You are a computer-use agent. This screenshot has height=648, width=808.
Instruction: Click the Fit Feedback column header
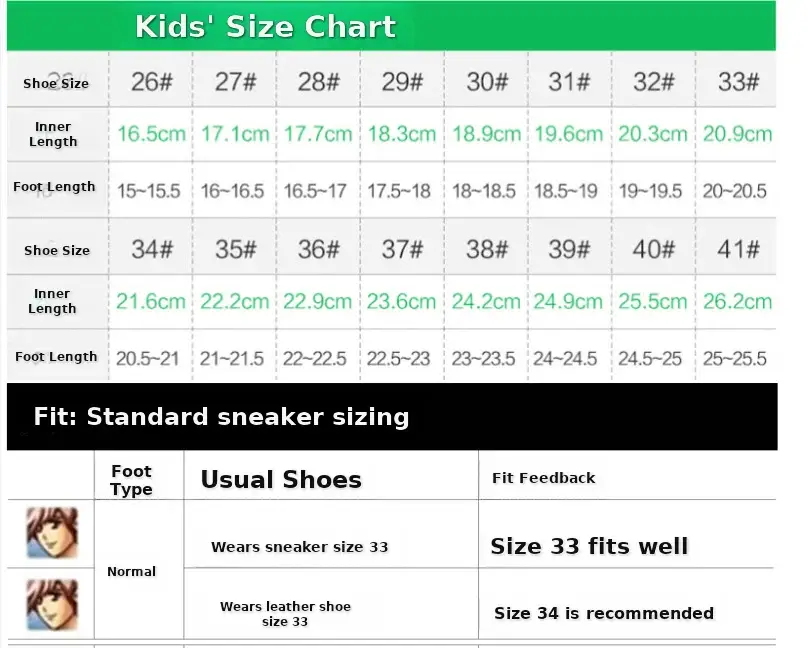[544, 478]
